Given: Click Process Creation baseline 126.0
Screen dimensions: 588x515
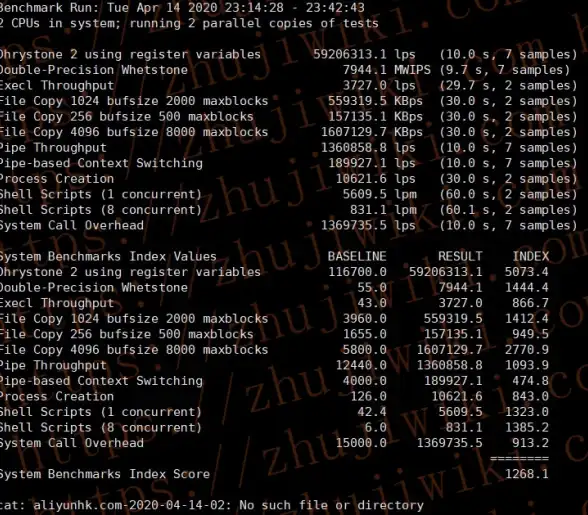Looking at the screenshot, I should (x=368, y=396).
